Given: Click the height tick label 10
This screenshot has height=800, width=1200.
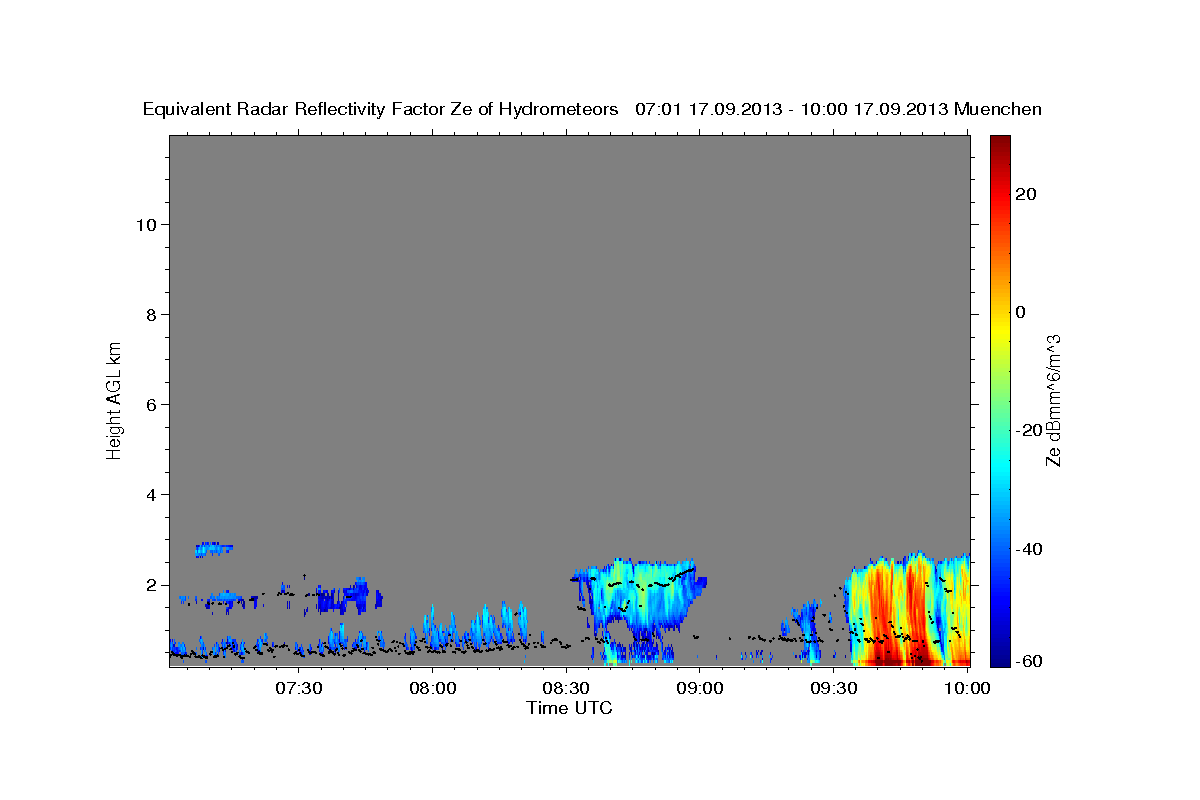Looking at the screenshot, I should [149, 225].
